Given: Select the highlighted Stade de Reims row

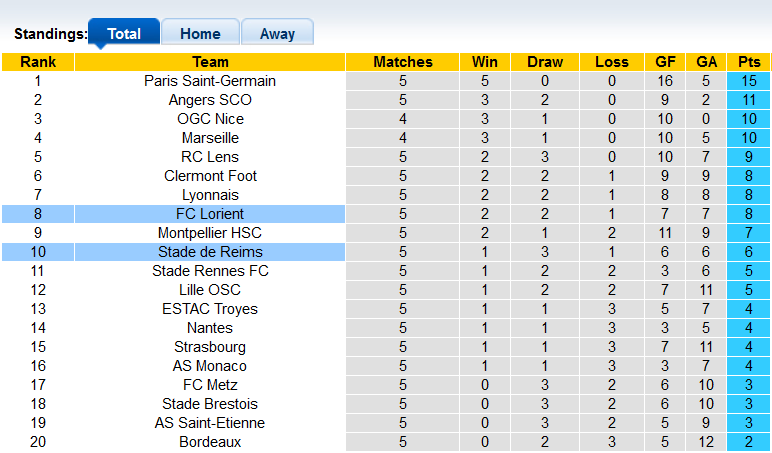Looking at the screenshot, I should (210, 252).
